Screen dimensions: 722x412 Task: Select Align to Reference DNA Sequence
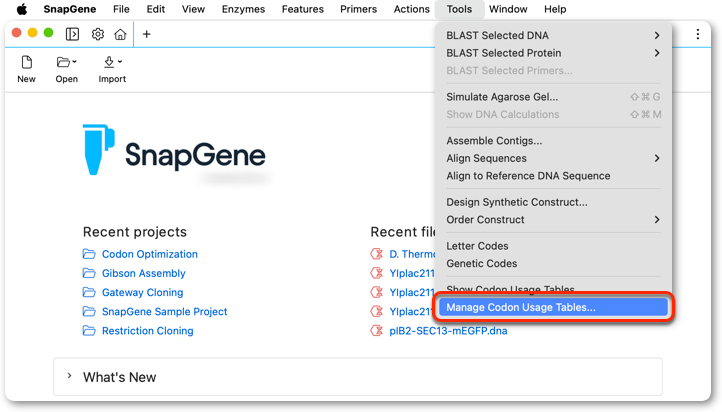pos(553,176)
